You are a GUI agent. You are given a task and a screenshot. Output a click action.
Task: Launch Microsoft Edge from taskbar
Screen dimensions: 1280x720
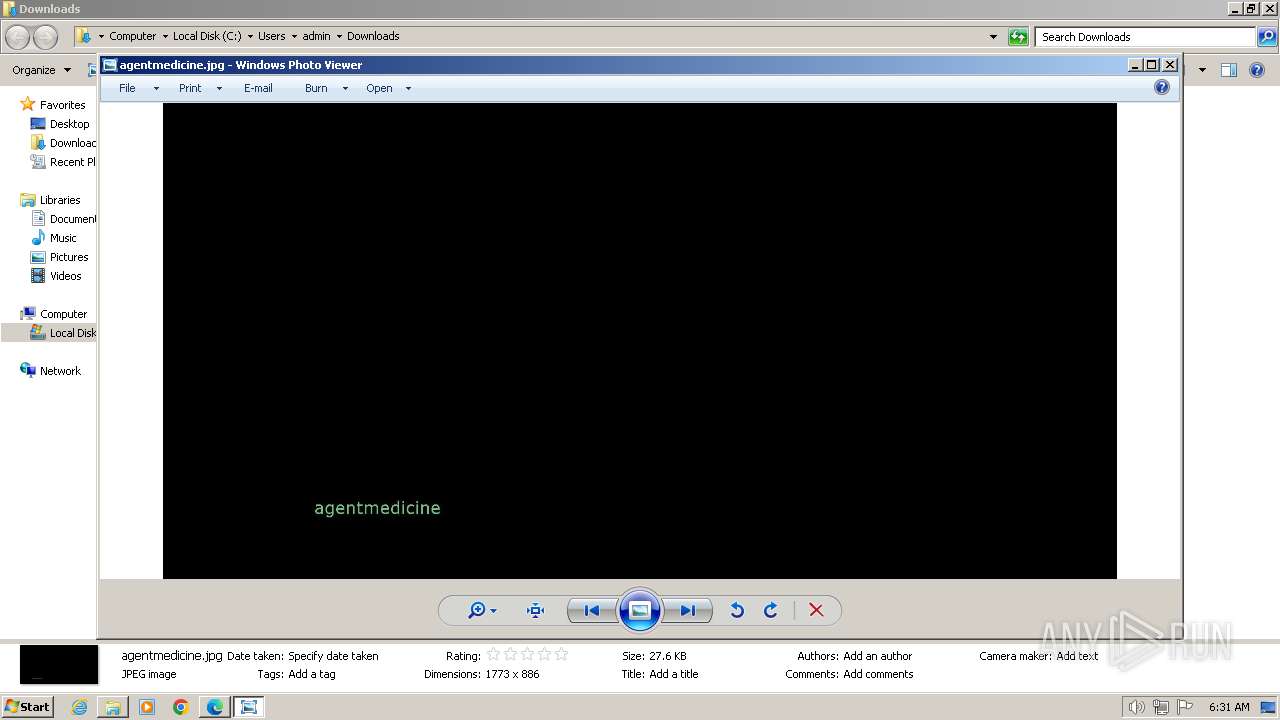[x=215, y=707]
